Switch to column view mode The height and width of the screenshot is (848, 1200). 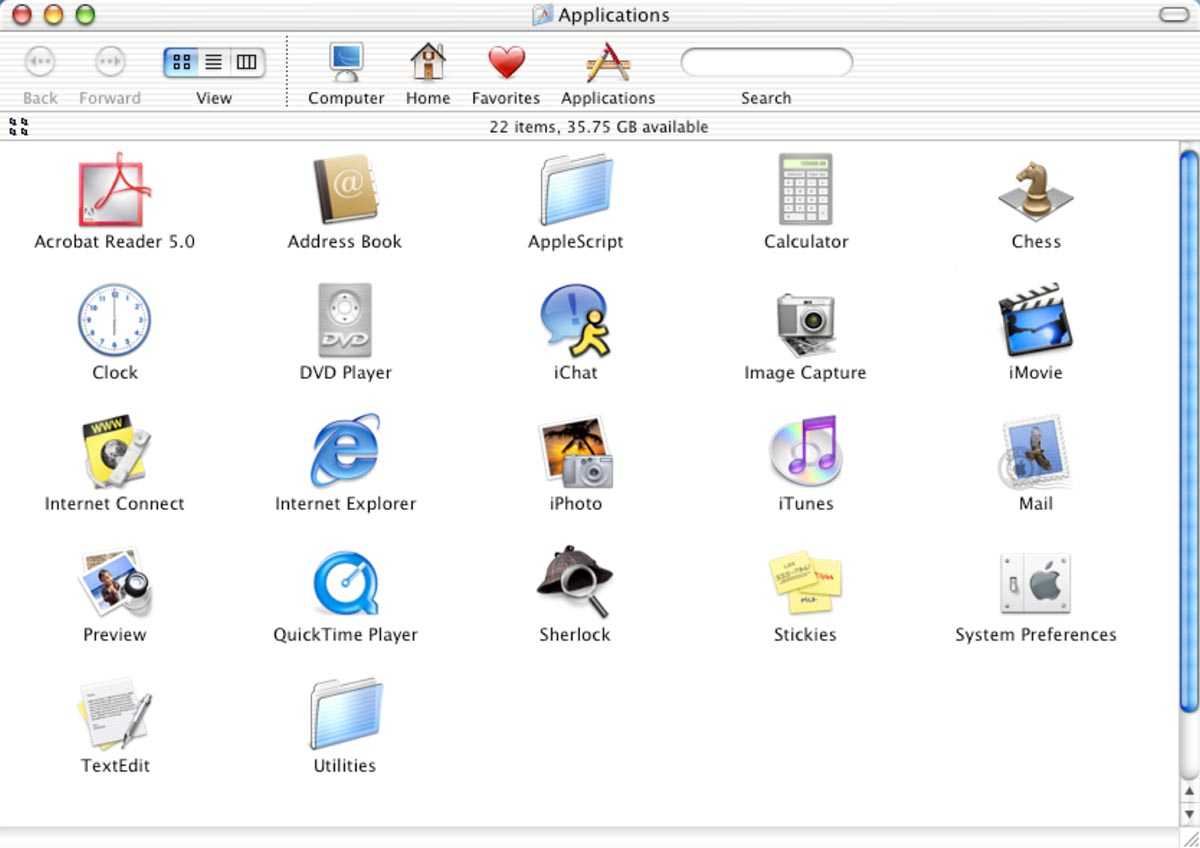click(246, 63)
